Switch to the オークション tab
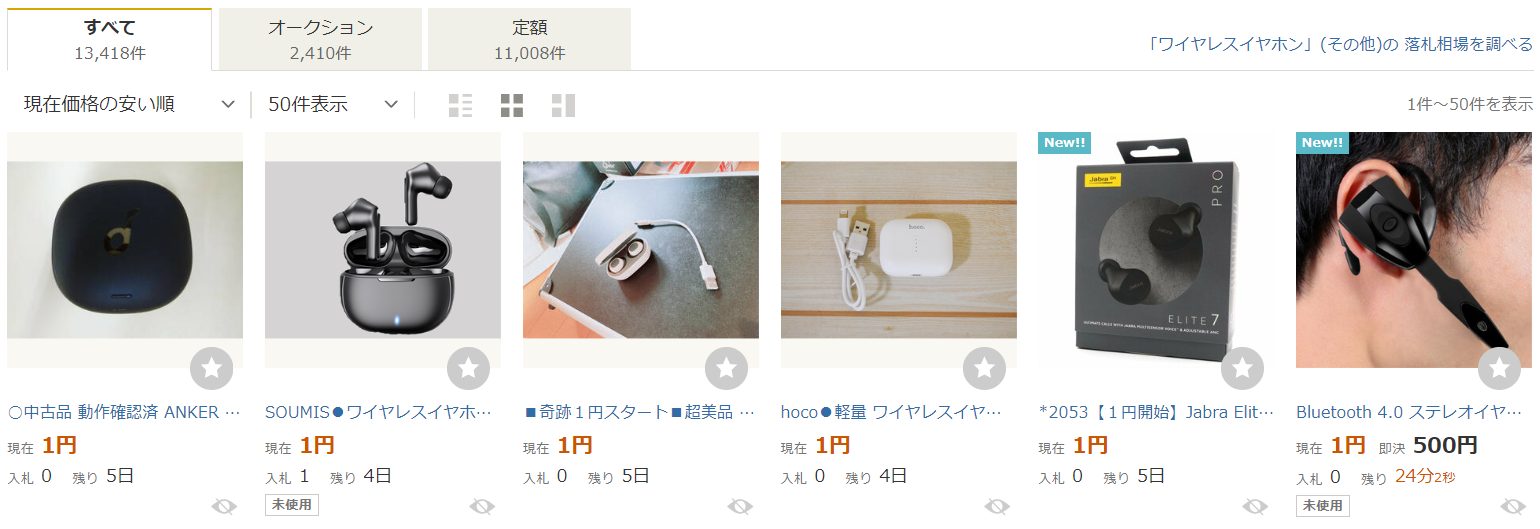This screenshot has height=529, width=1540. coord(320,40)
